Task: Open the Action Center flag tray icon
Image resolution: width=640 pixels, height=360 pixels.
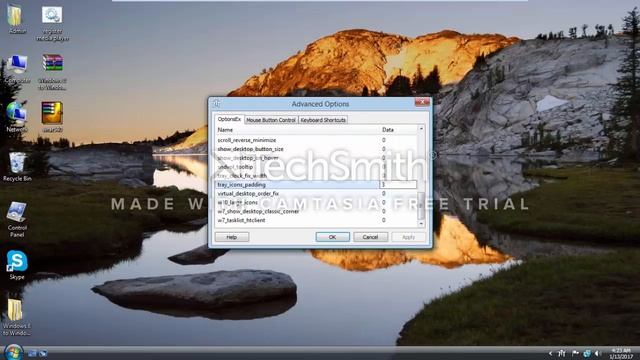Action: [575, 353]
